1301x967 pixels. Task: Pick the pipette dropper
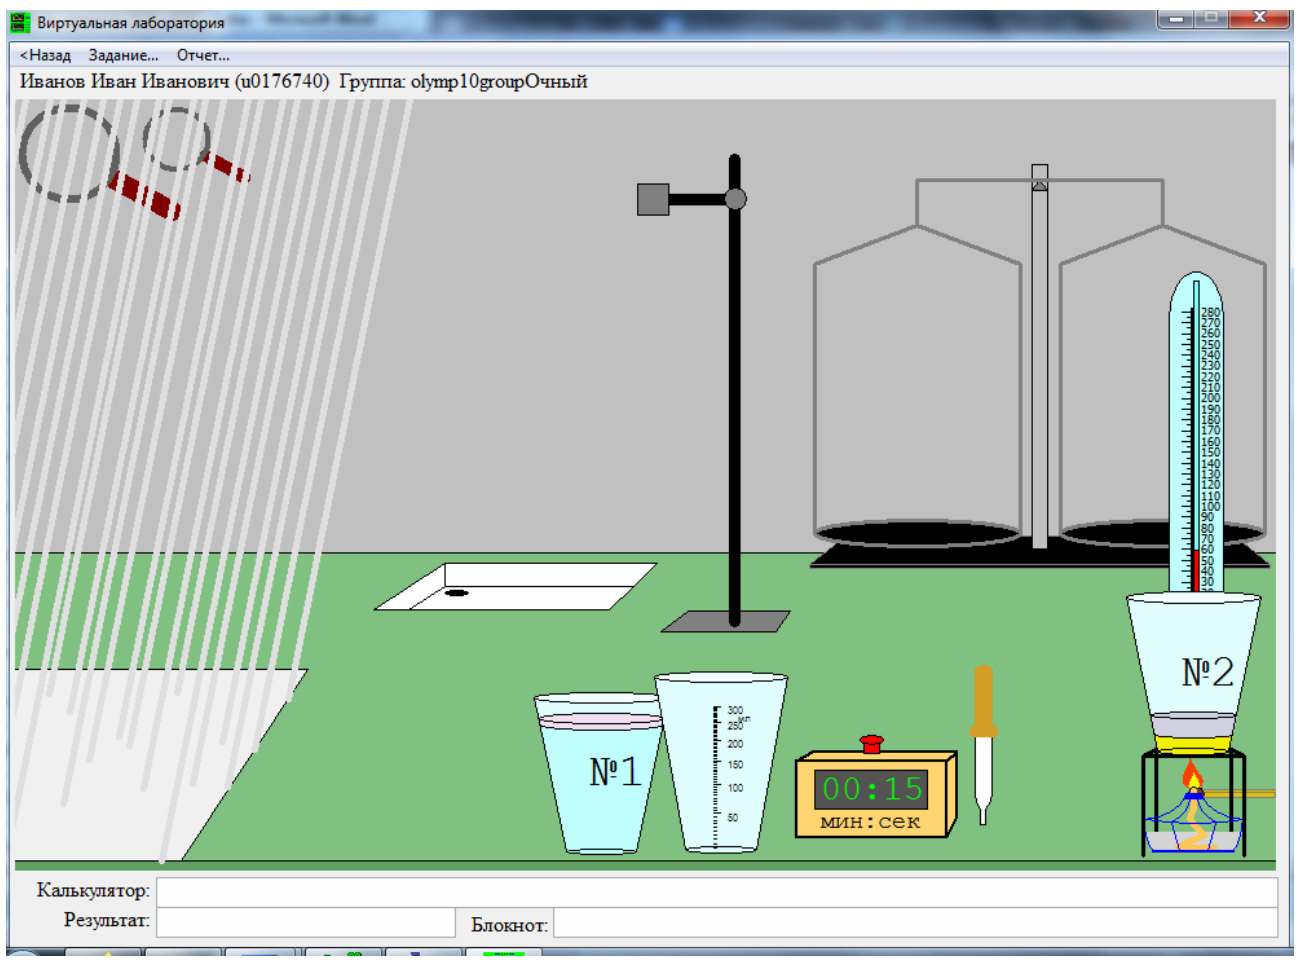(983, 745)
